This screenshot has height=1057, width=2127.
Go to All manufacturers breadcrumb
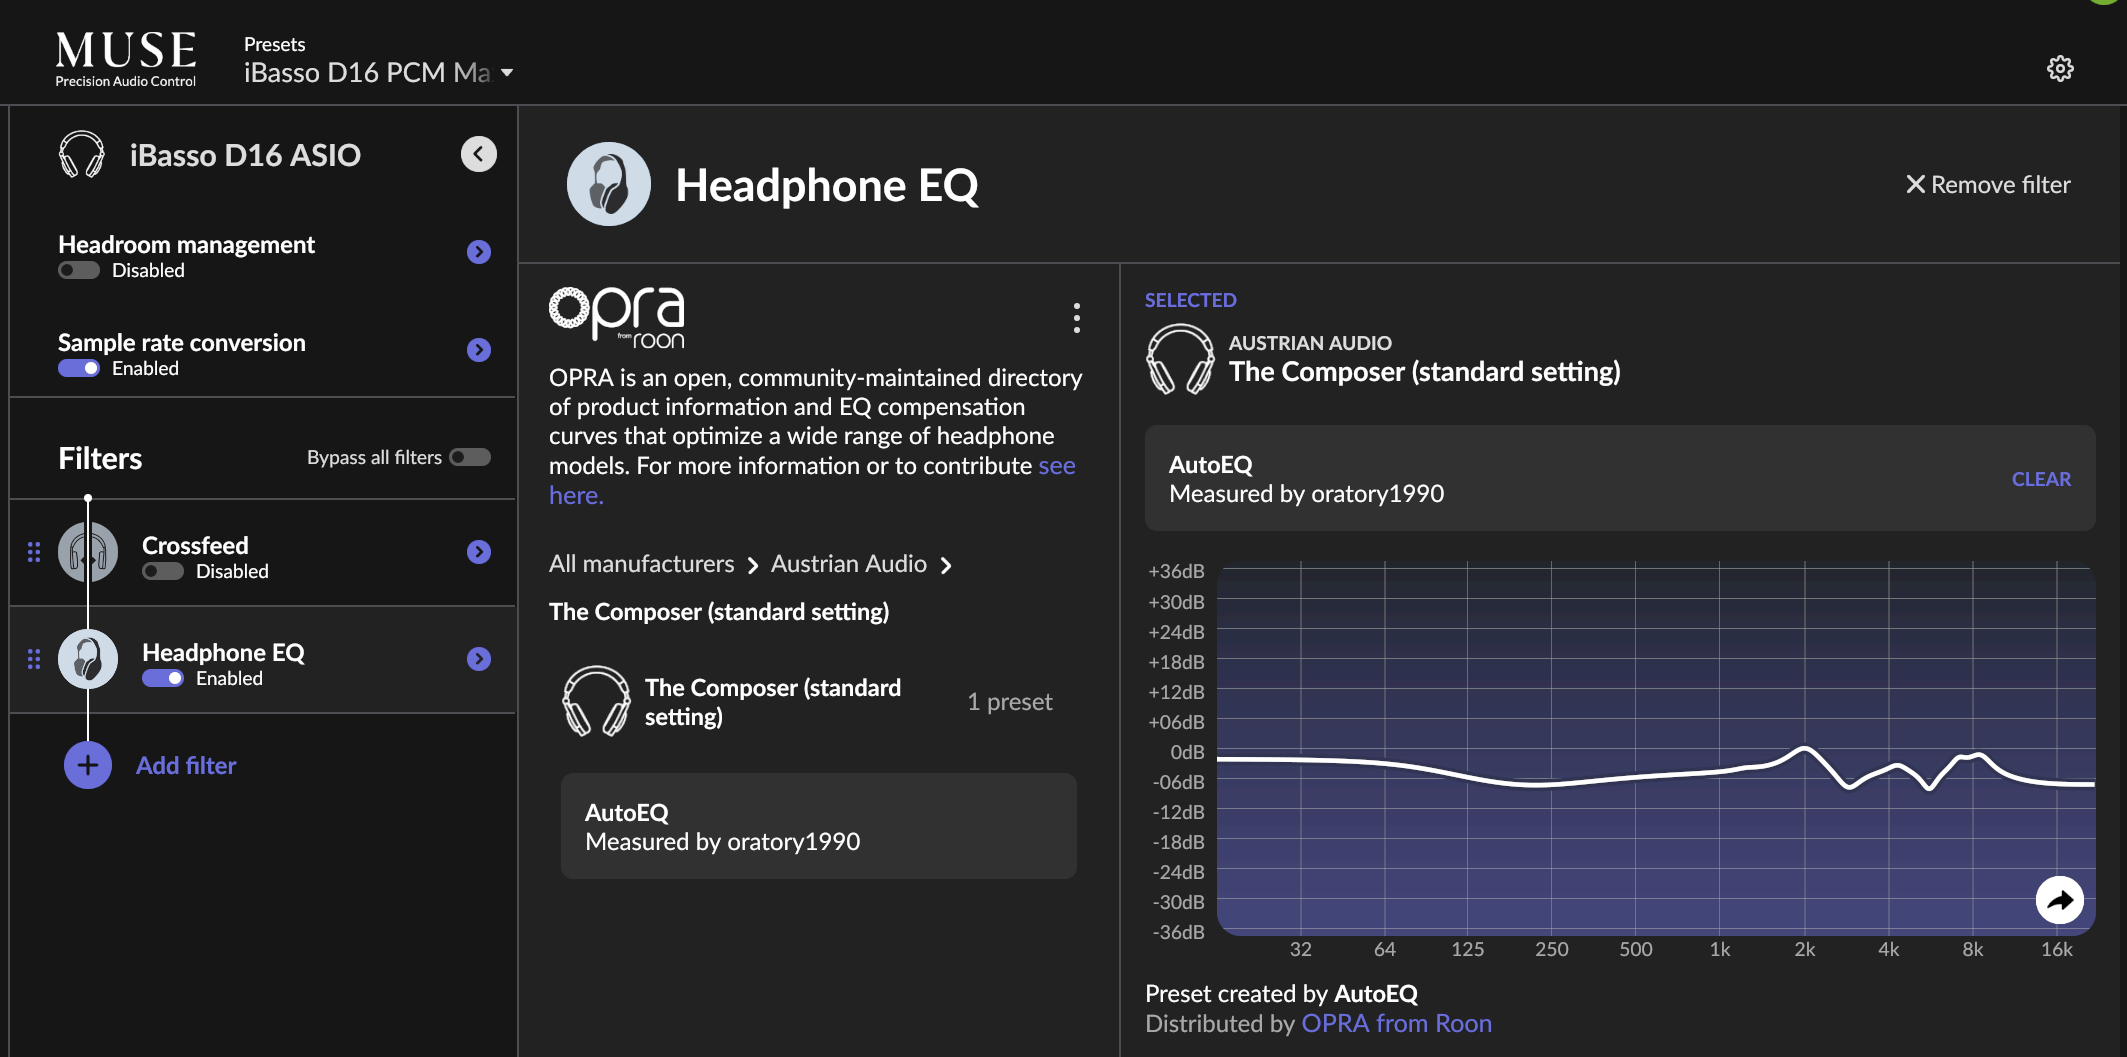click(641, 564)
